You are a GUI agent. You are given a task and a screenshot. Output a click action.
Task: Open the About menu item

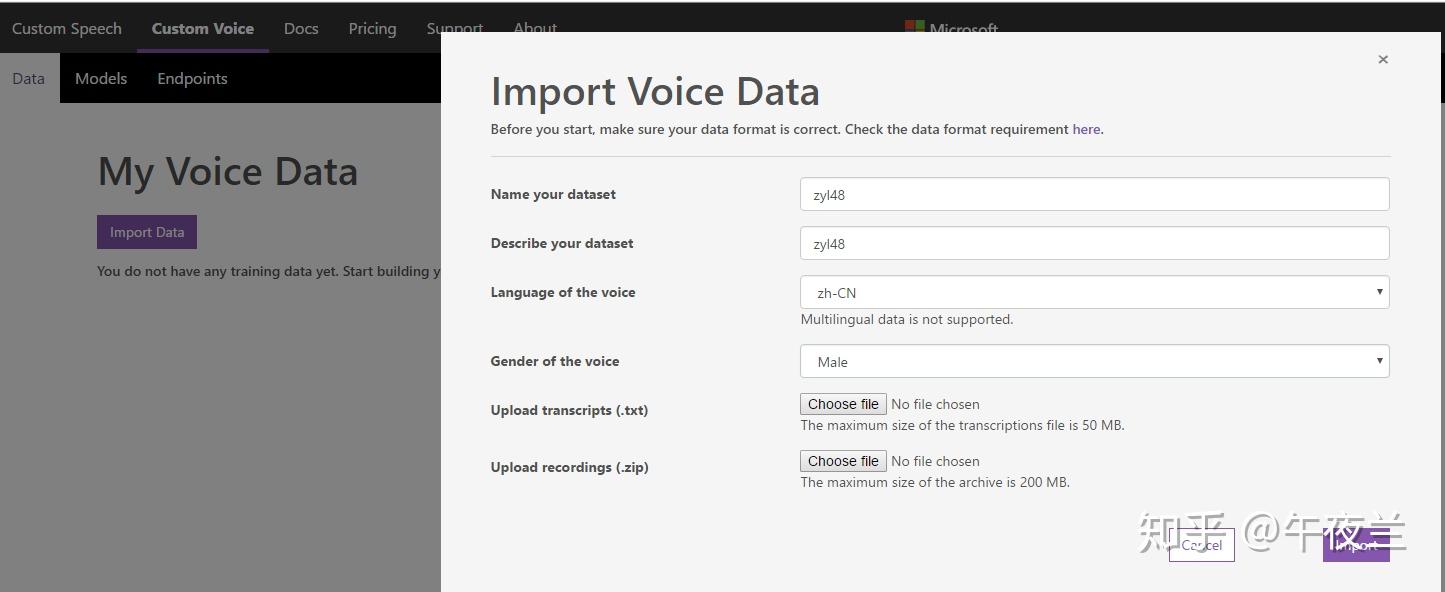(535, 27)
